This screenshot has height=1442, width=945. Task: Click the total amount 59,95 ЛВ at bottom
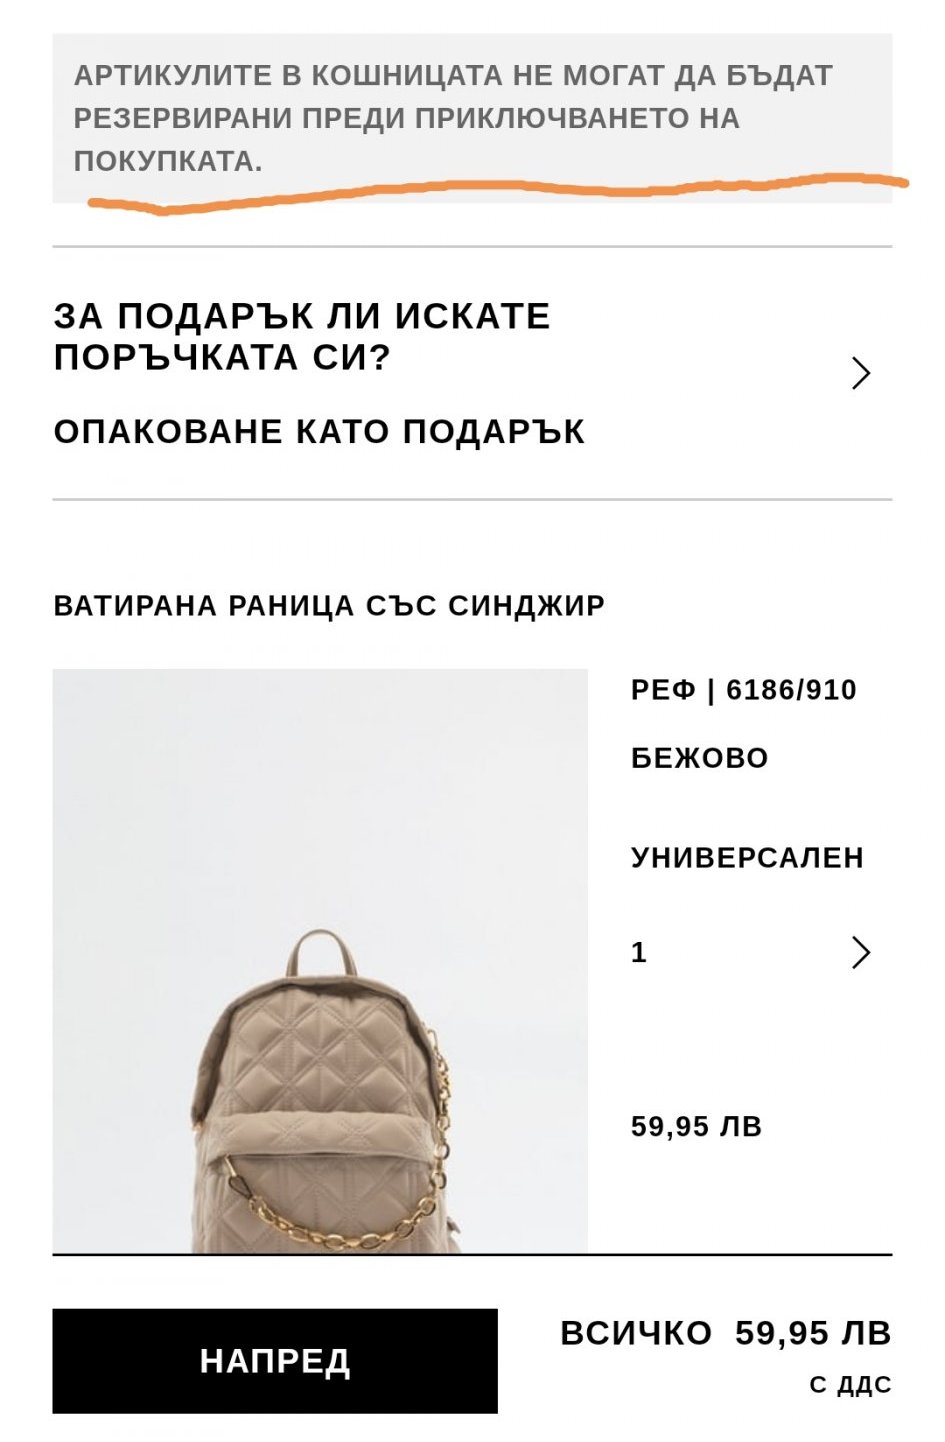point(813,1333)
